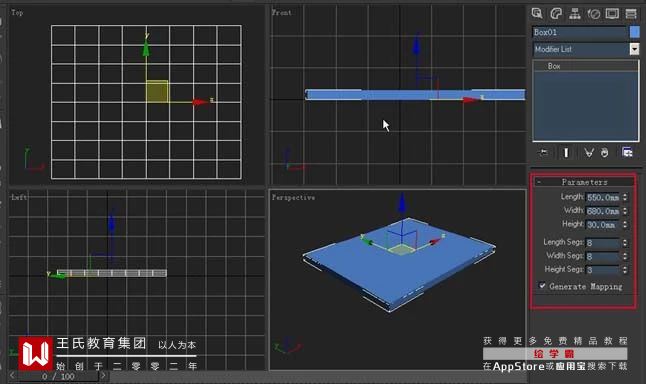Screen dimensions: 646x384
Task: Click red X-axis arrow in Top viewport
Action: pos(200,101)
